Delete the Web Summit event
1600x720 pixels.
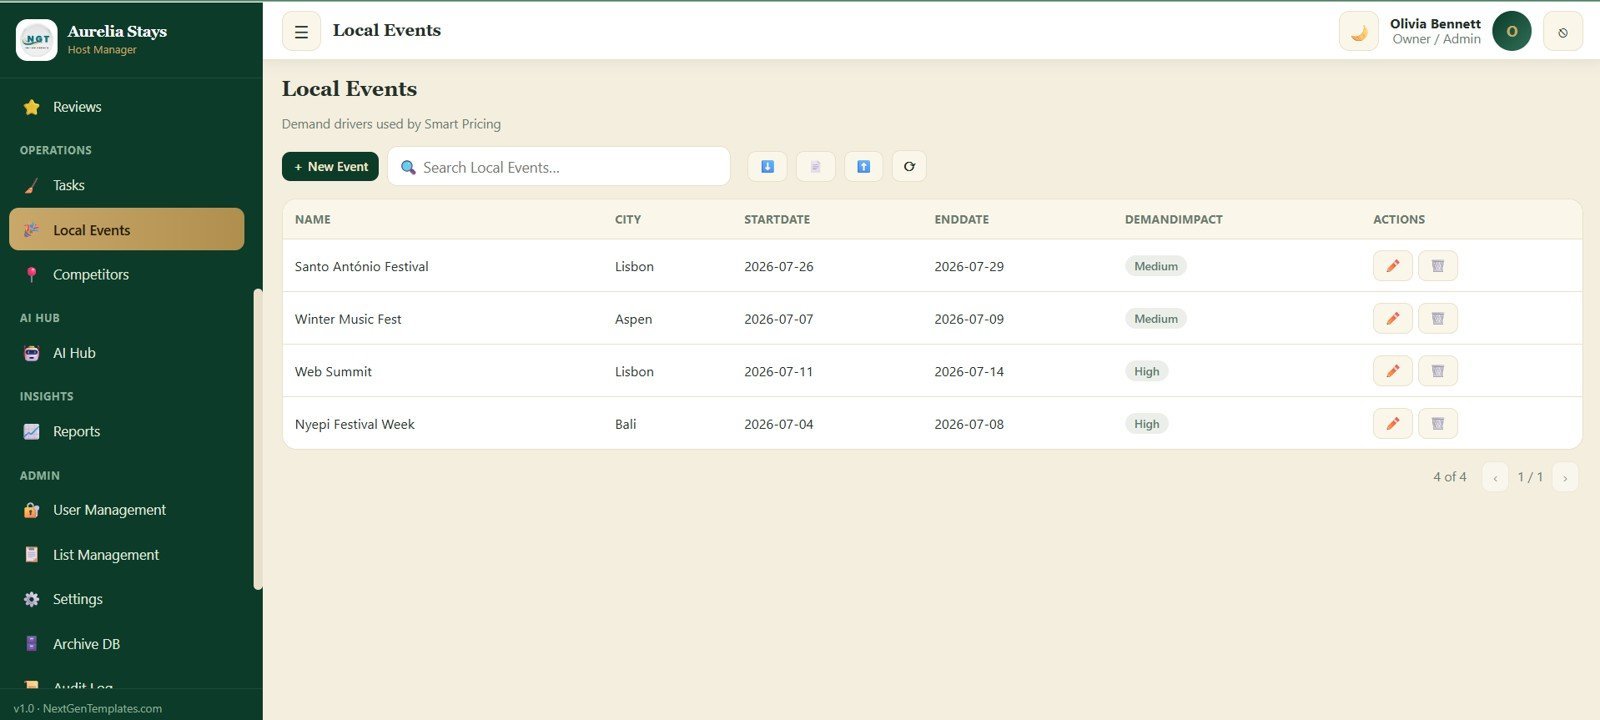tap(1437, 371)
